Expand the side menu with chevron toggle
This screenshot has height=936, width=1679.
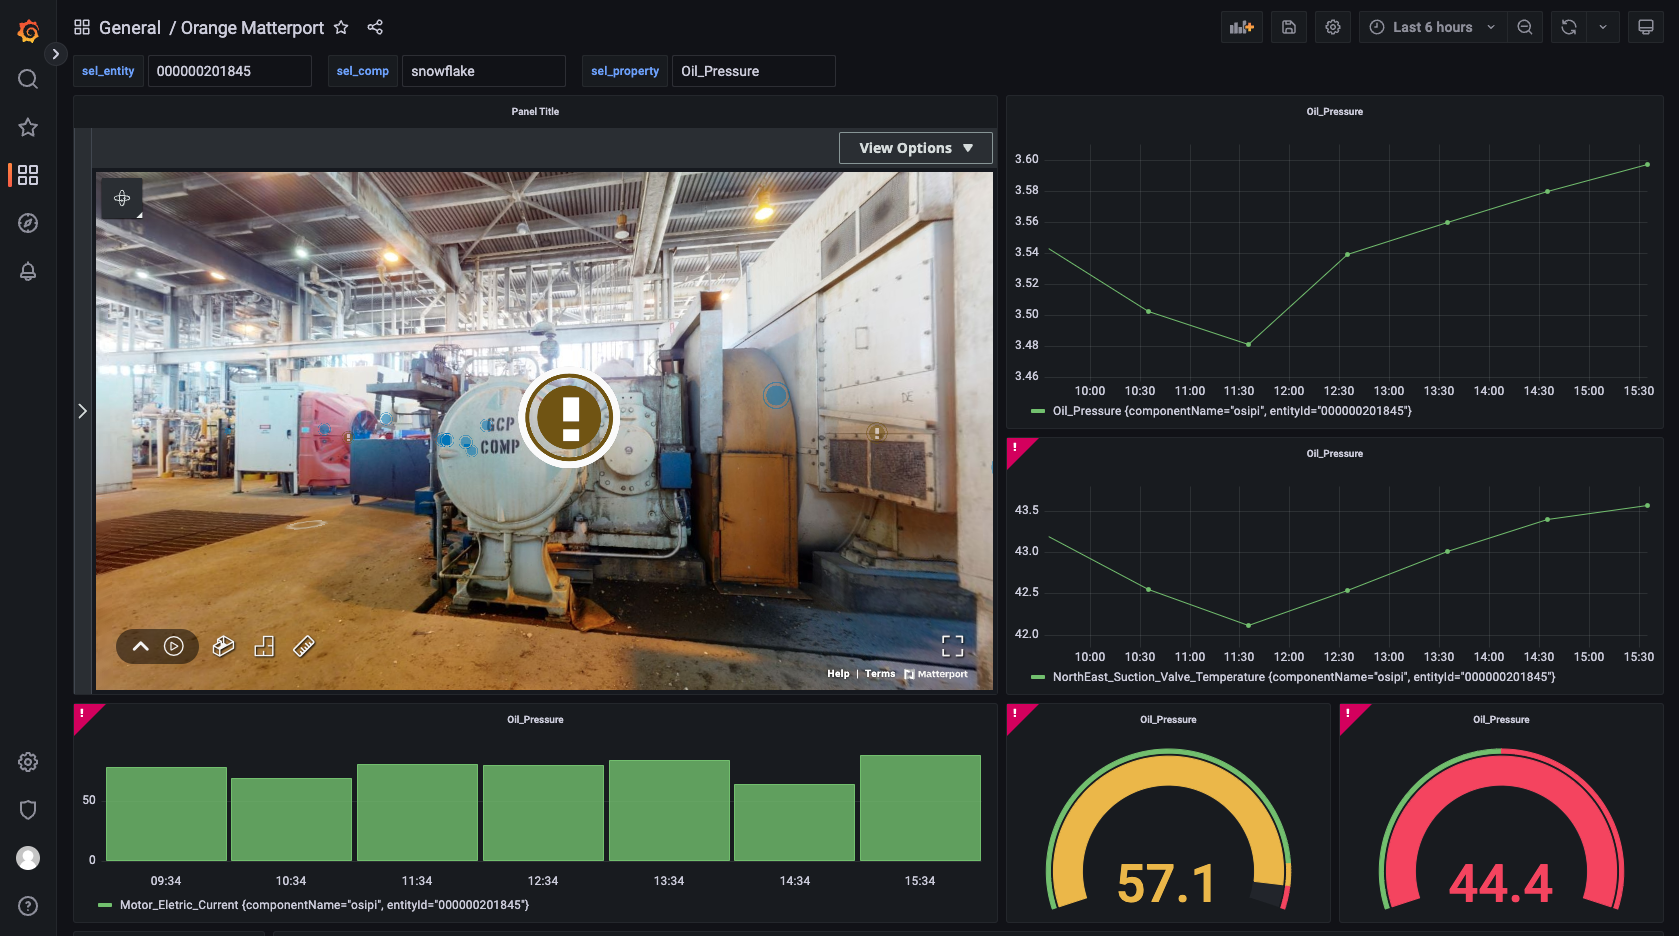(56, 54)
